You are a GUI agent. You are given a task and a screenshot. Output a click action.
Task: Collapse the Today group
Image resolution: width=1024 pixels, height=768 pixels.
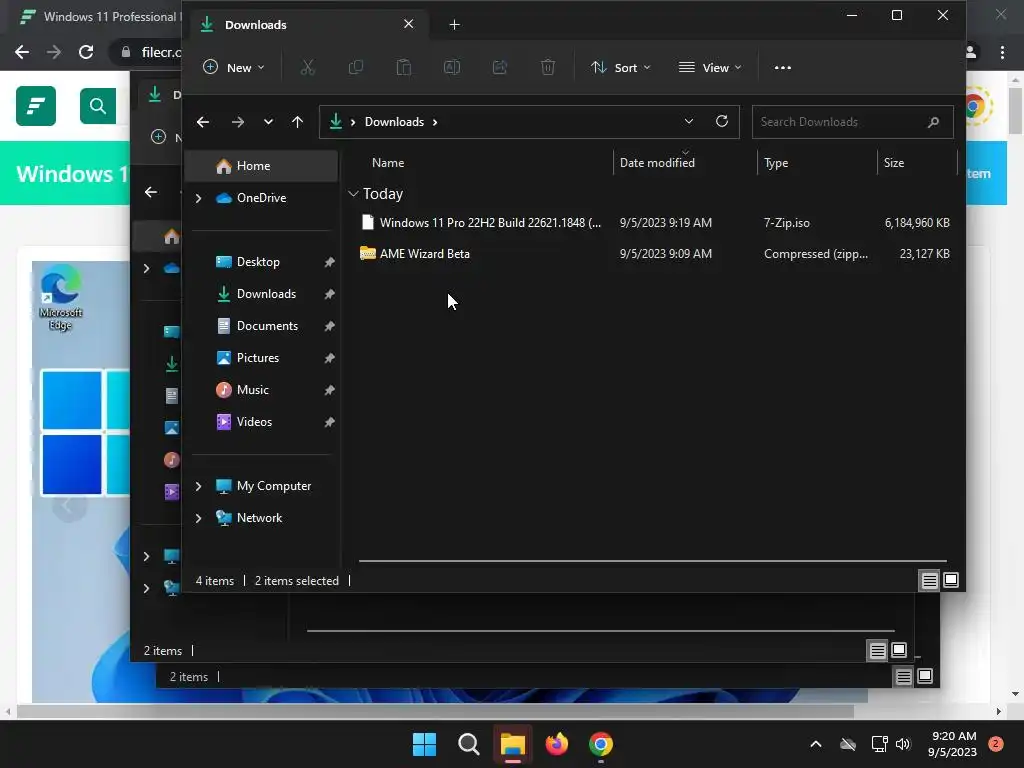click(x=353, y=194)
